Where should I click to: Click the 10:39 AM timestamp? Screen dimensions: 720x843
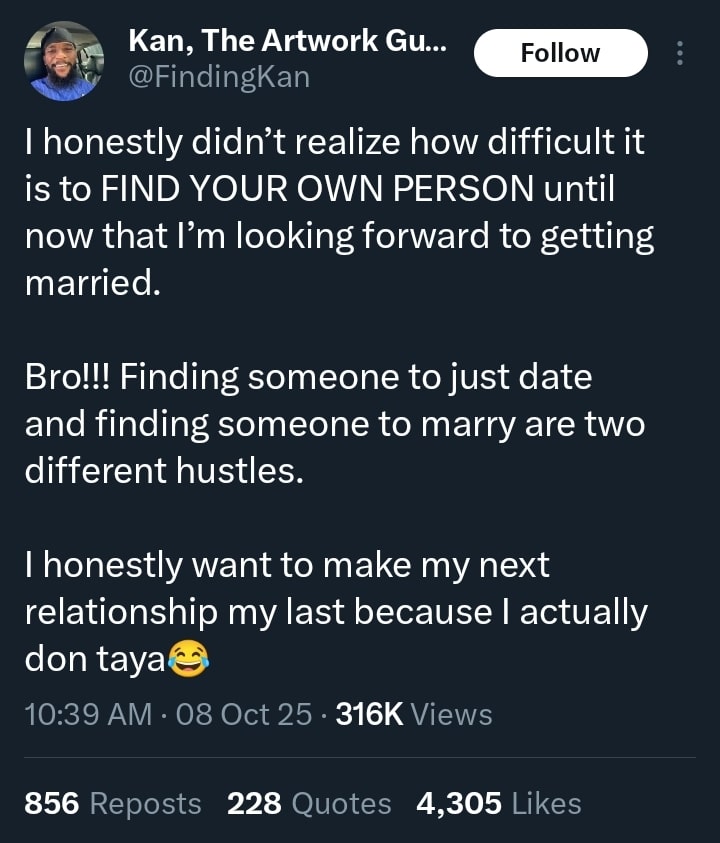click(88, 714)
